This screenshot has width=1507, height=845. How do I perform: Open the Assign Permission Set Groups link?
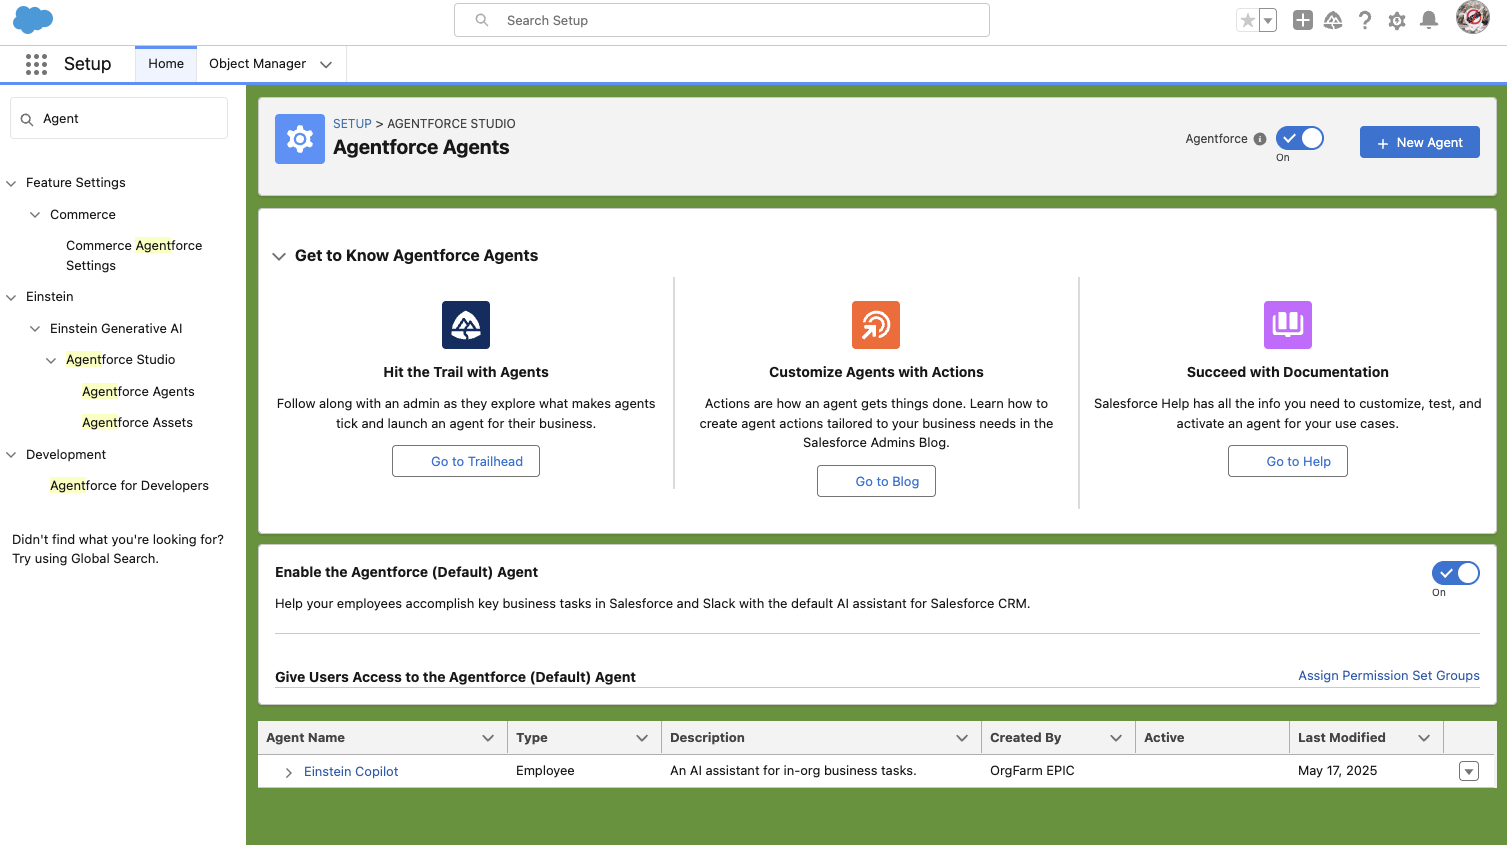[1389, 676]
